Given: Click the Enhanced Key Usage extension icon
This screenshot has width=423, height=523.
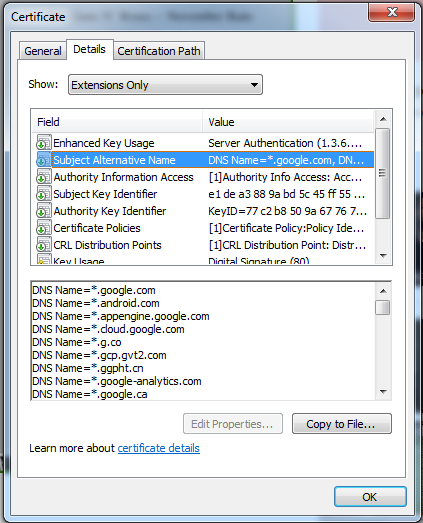Looking at the screenshot, I should pos(44,142).
